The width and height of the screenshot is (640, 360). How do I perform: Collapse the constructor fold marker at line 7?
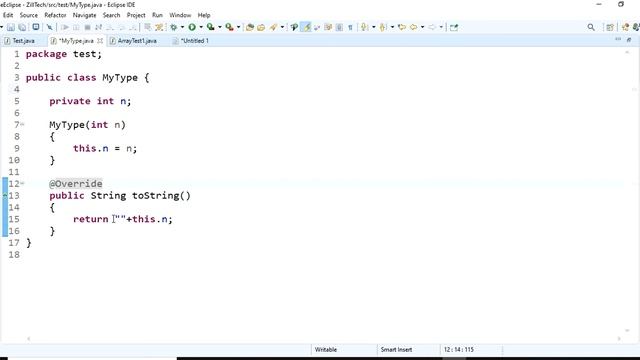click(22, 124)
